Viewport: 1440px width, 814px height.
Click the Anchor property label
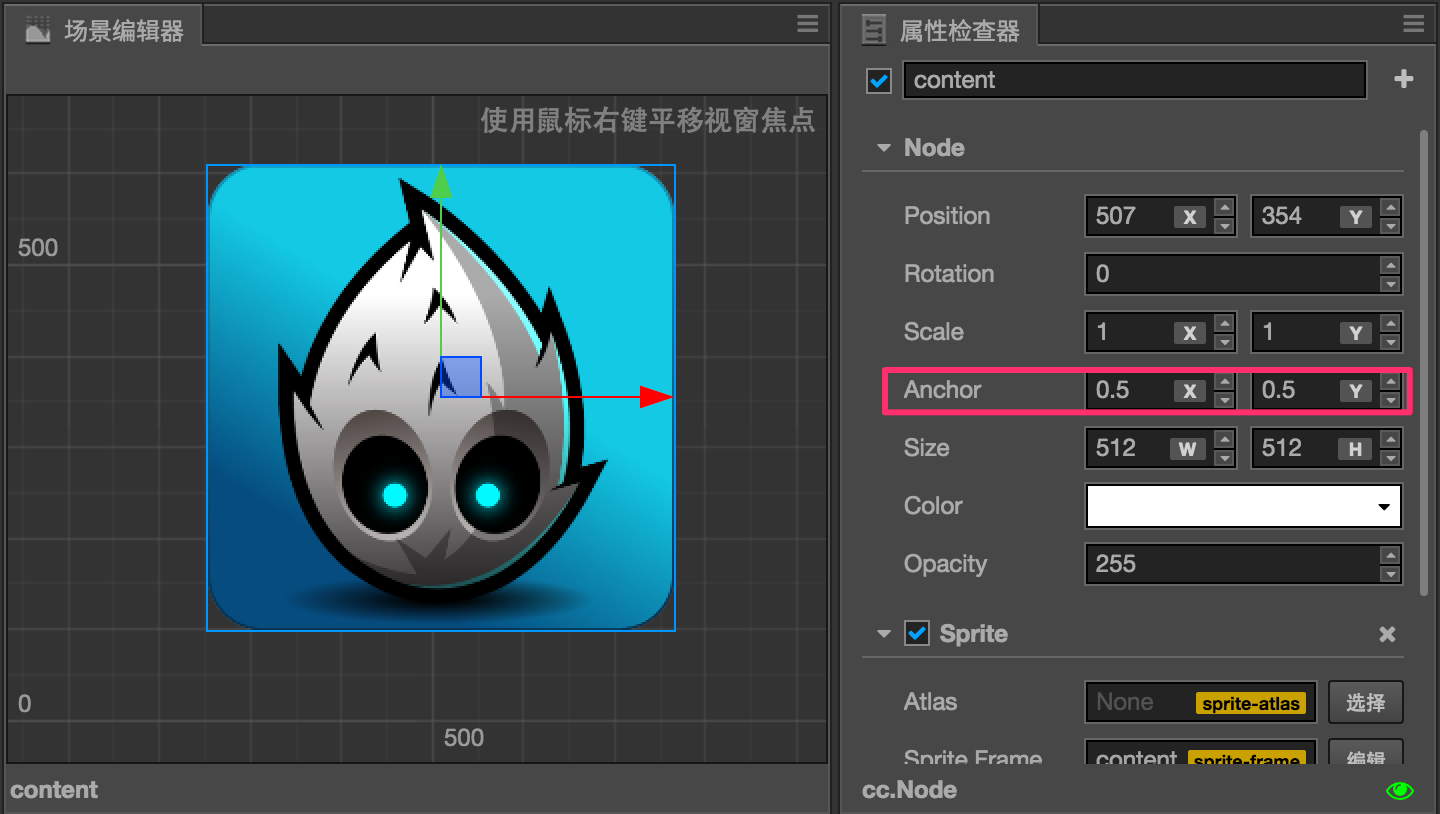(x=942, y=390)
